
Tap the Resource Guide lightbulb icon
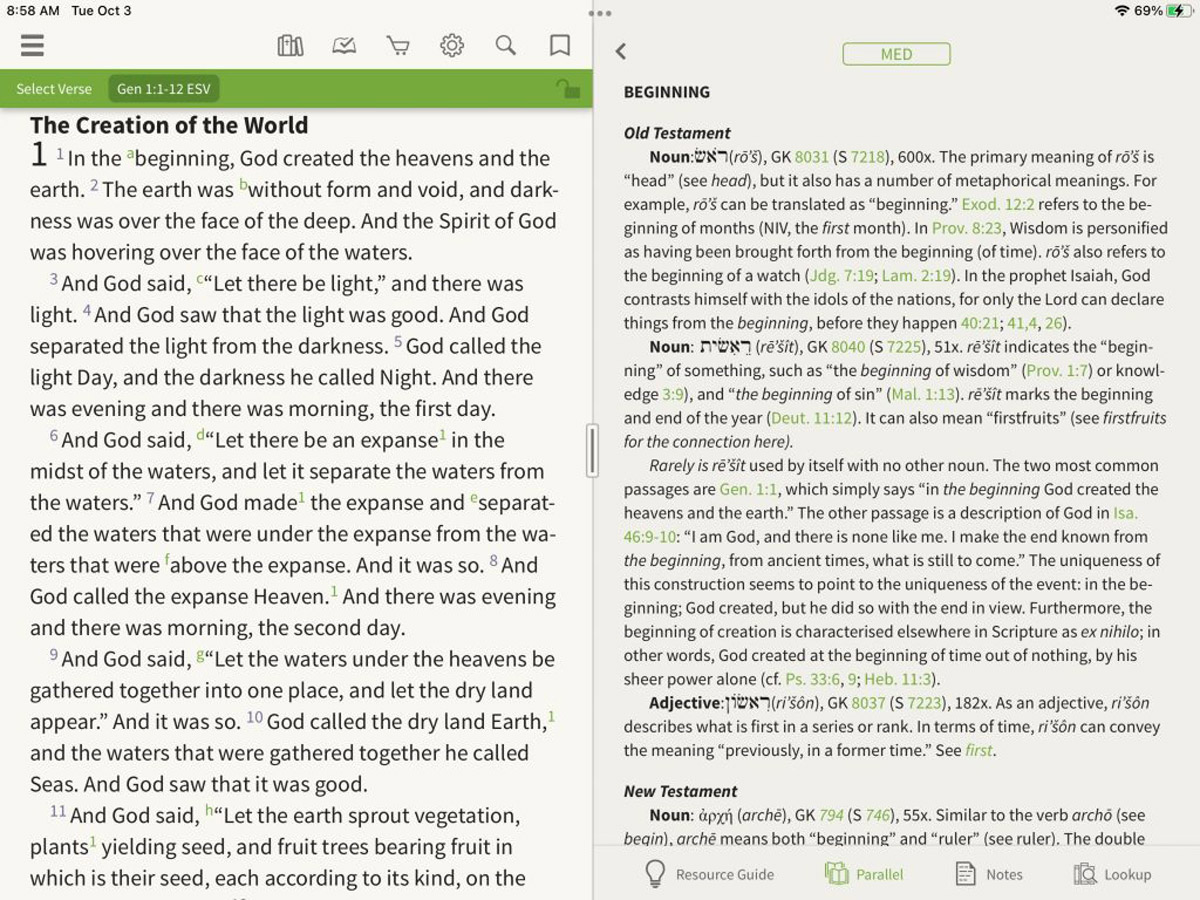click(655, 874)
